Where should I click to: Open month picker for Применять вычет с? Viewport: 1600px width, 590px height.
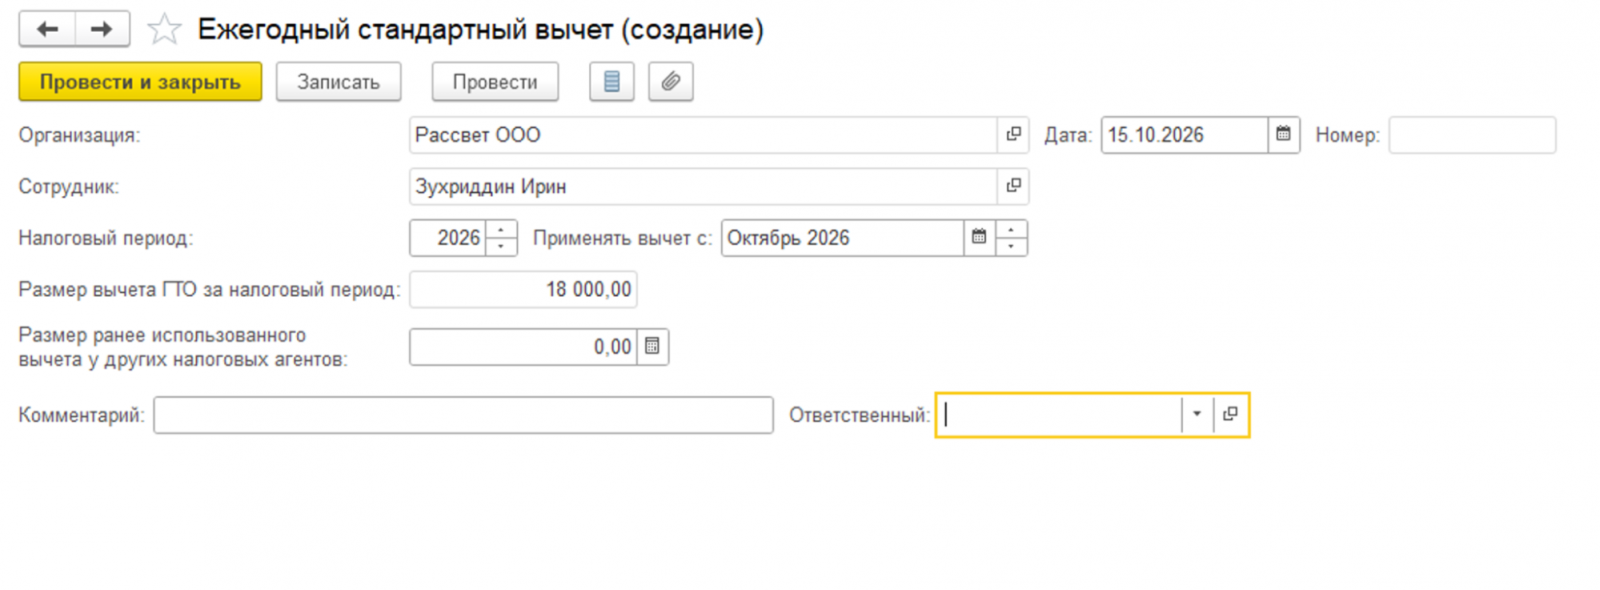pyautogui.click(x=979, y=238)
